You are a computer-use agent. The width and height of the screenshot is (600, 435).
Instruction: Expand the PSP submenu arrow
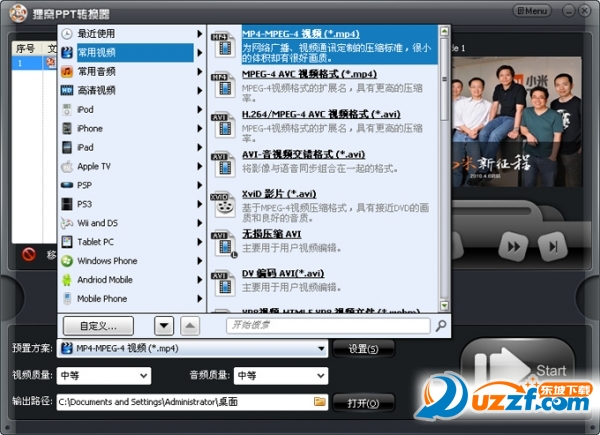click(199, 185)
